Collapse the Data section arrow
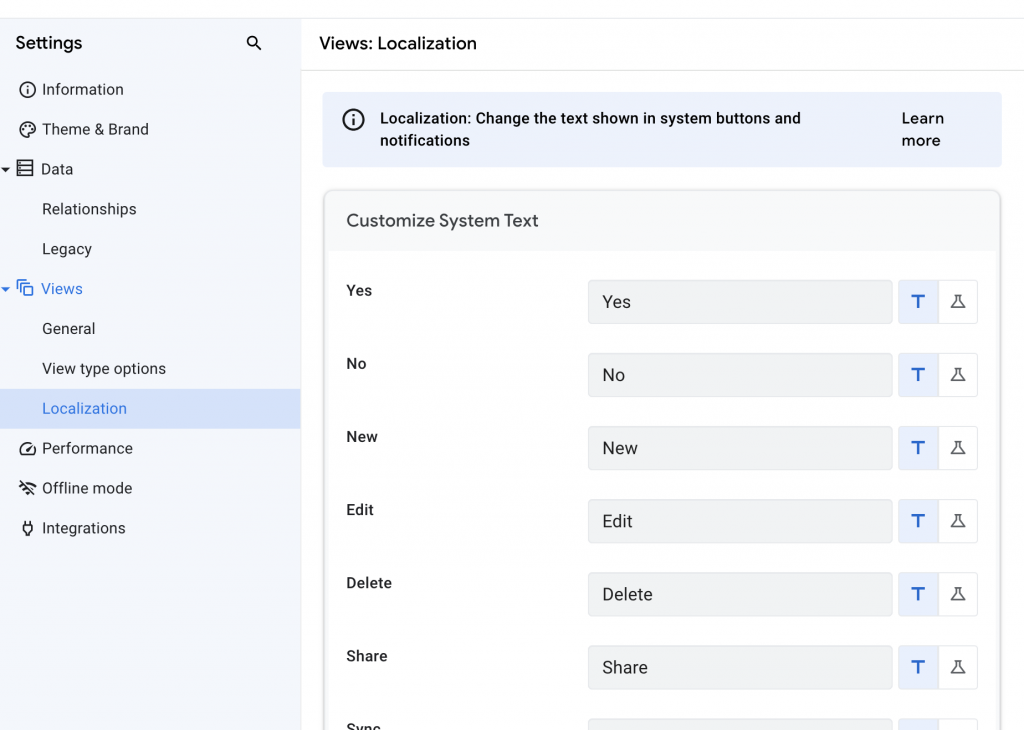1024x730 pixels. pos(6,170)
